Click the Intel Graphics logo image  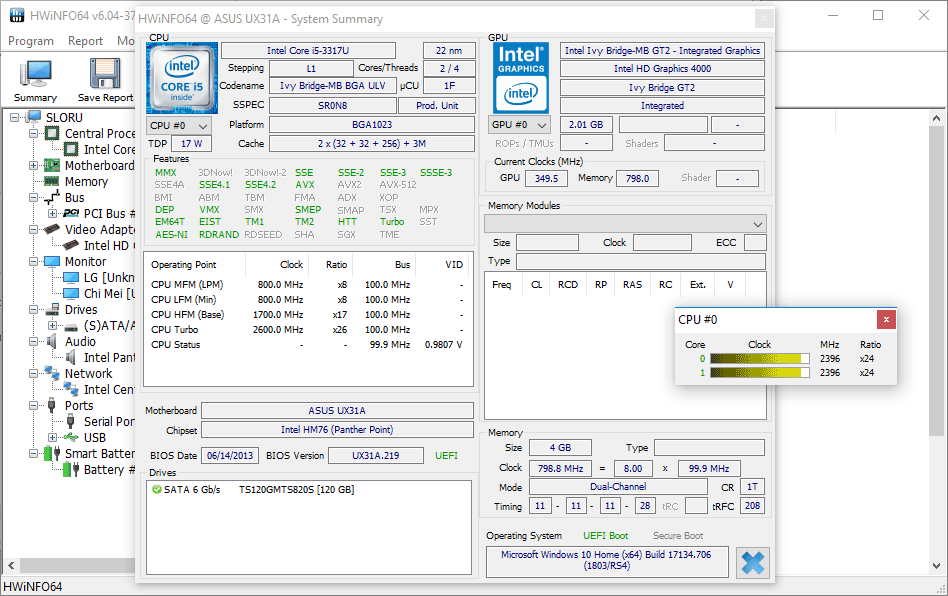coord(521,79)
